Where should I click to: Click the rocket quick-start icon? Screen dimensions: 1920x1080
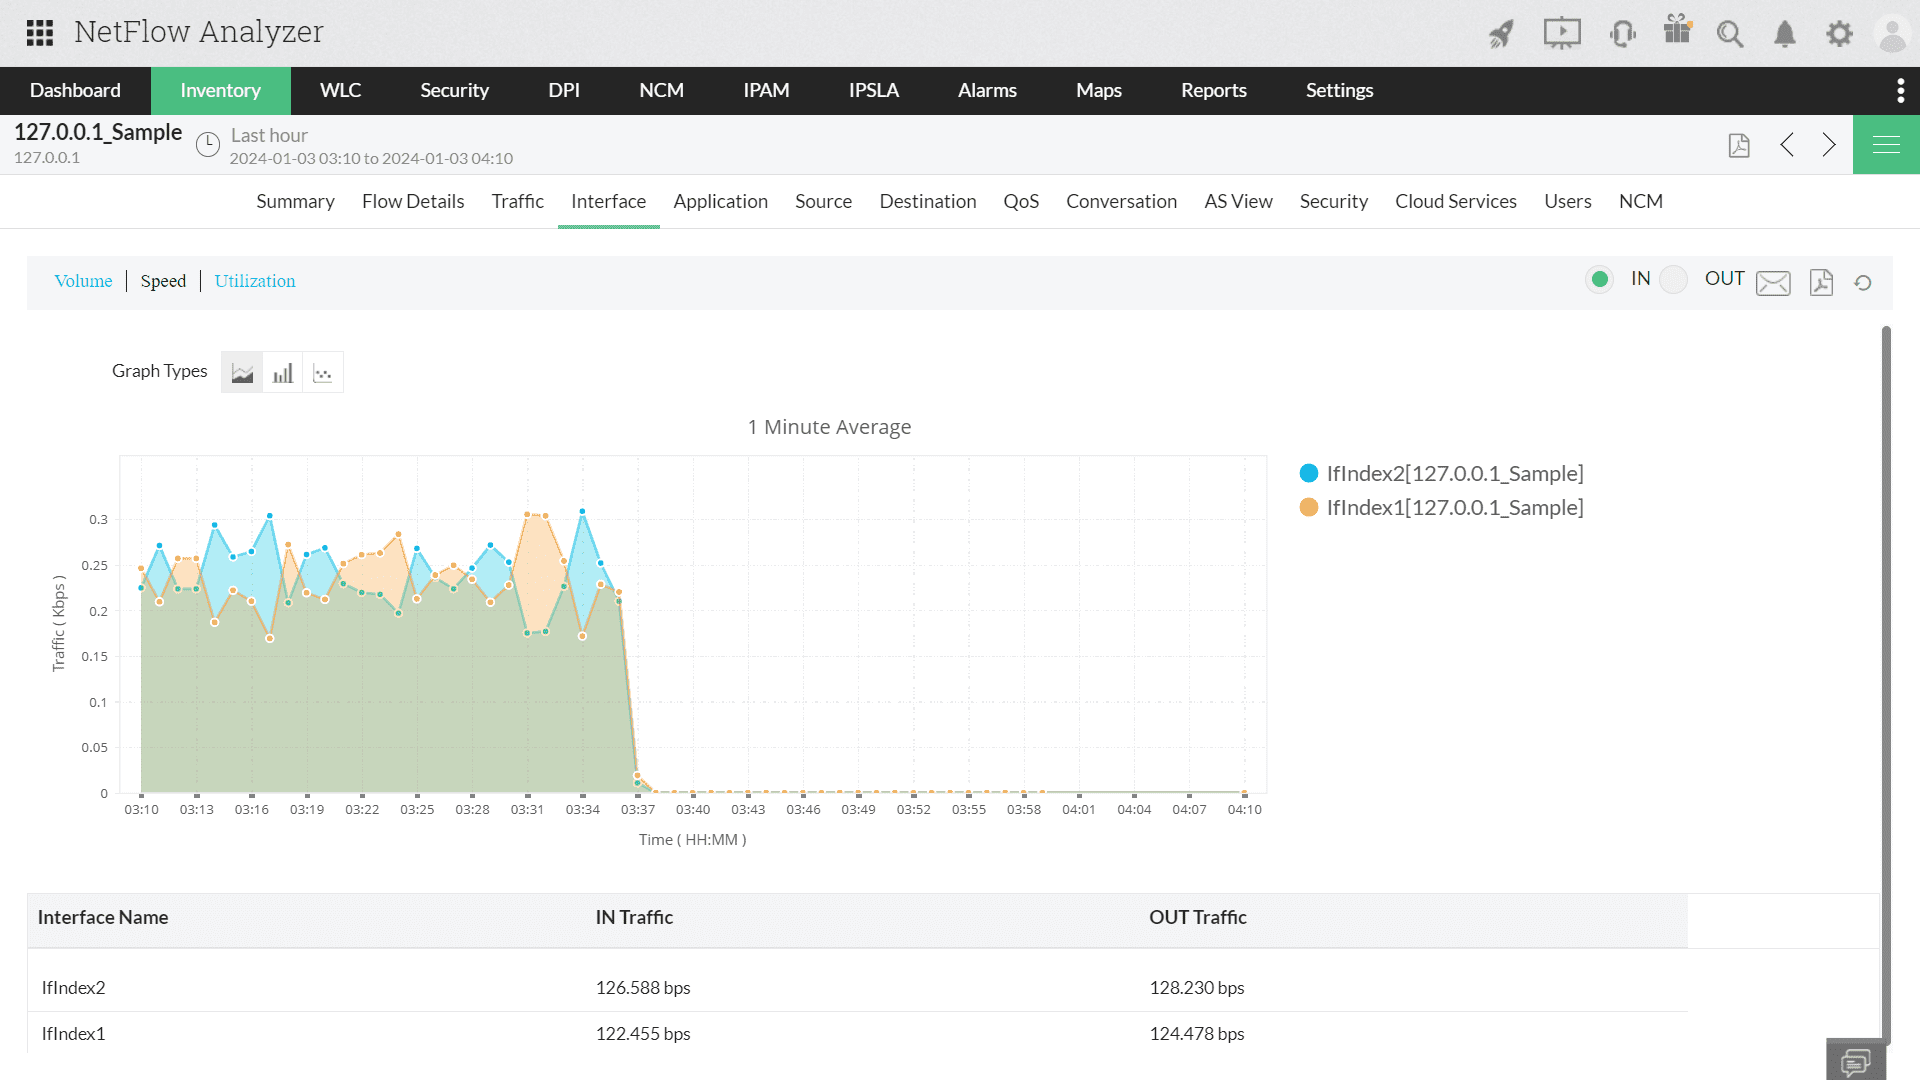click(1501, 34)
